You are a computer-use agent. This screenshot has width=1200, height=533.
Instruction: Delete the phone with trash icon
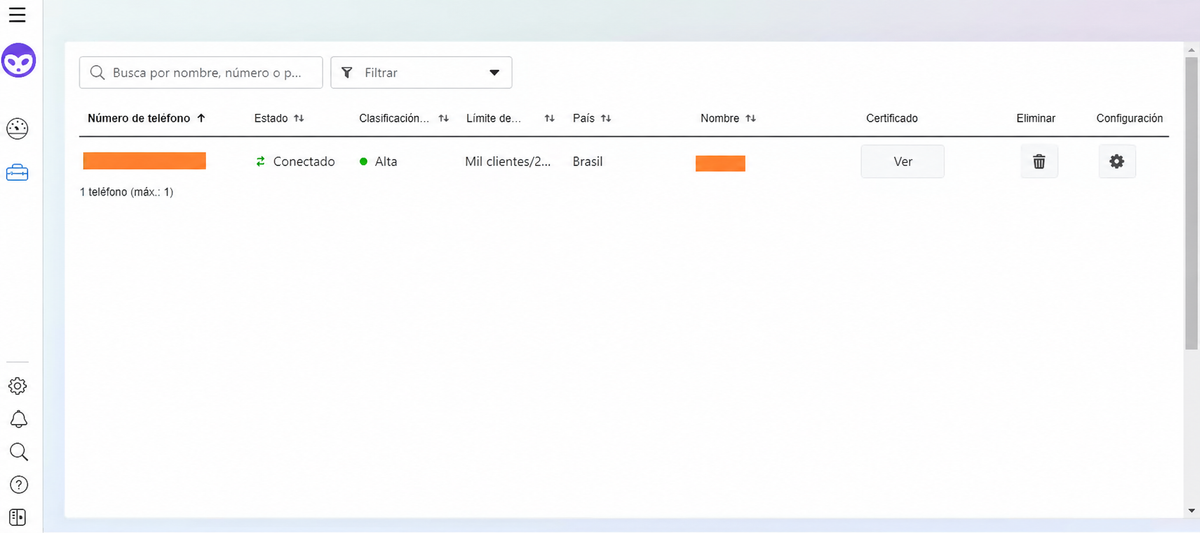(1039, 162)
